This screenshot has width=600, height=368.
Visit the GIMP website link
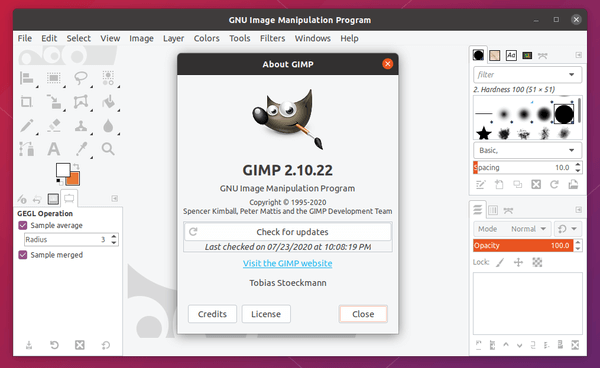pos(287,263)
